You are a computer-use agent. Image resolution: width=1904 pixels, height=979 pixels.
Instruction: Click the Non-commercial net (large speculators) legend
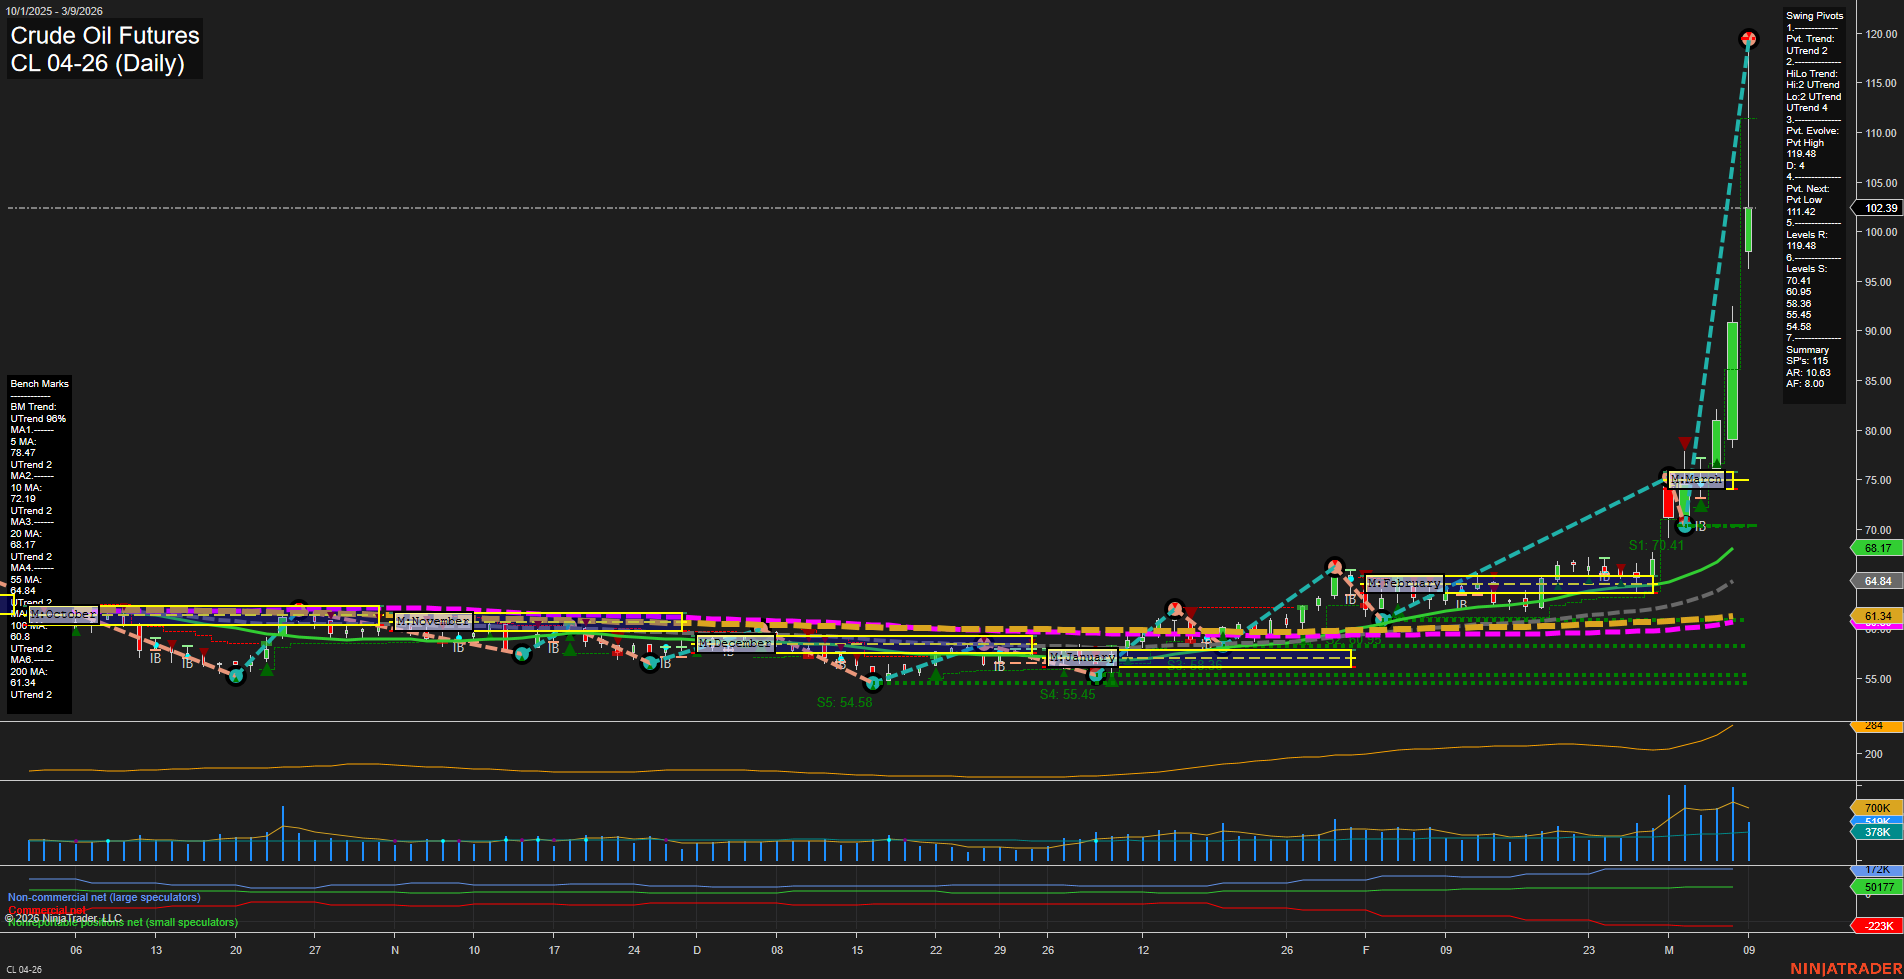pyautogui.click(x=103, y=897)
